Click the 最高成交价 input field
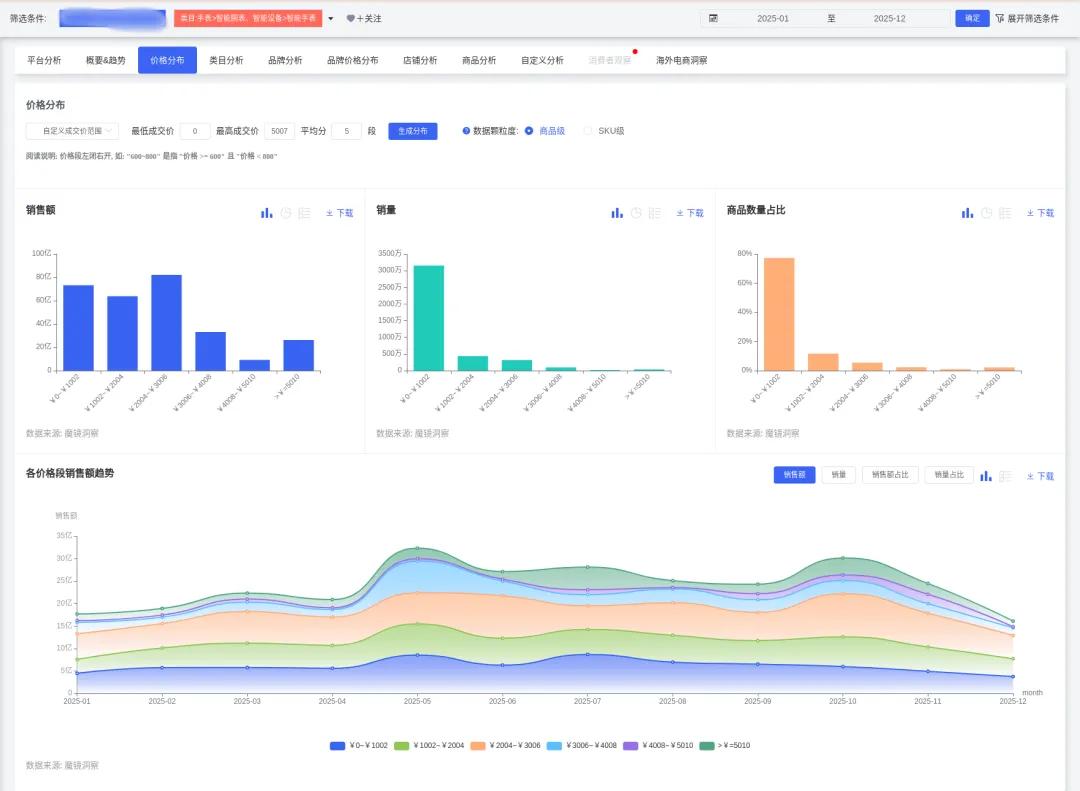The height and width of the screenshot is (791, 1080). [x=280, y=131]
